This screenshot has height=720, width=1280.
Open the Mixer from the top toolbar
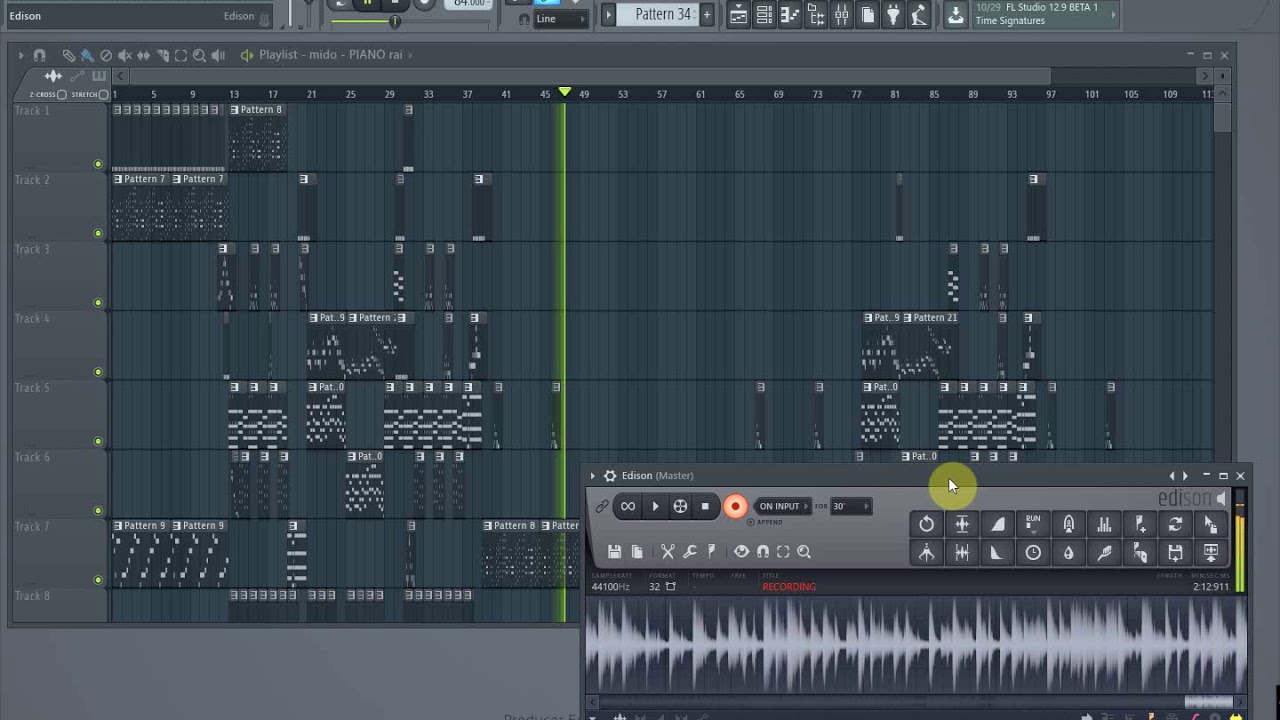[842, 14]
